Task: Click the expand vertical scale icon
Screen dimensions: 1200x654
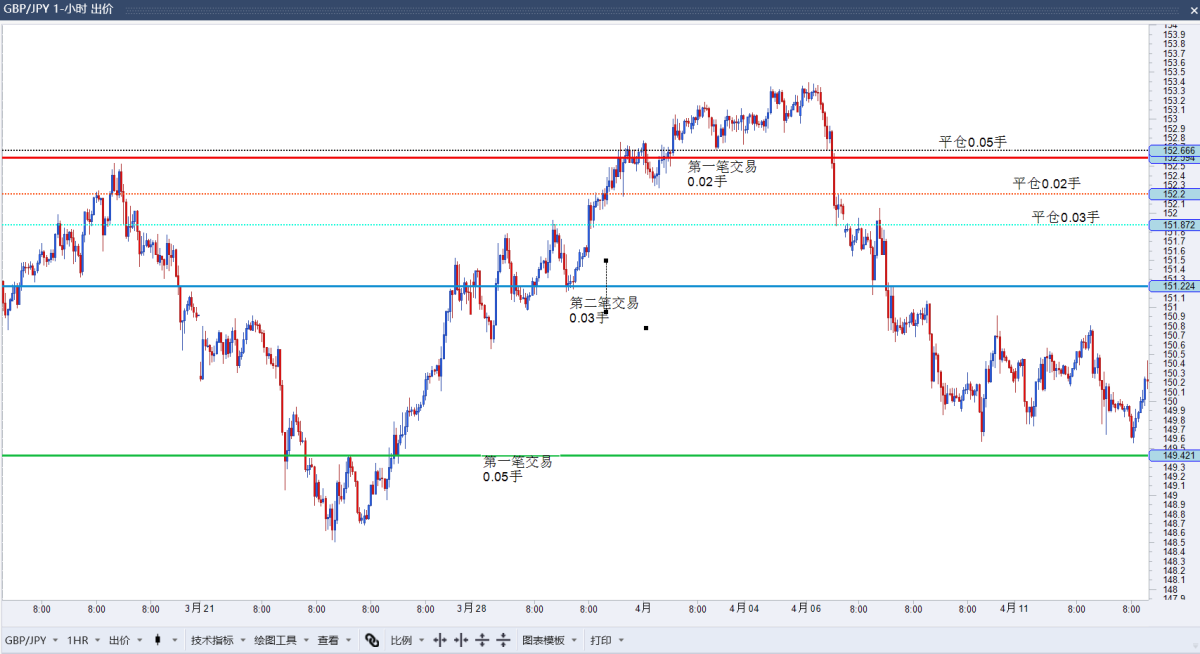Action: click(482, 640)
